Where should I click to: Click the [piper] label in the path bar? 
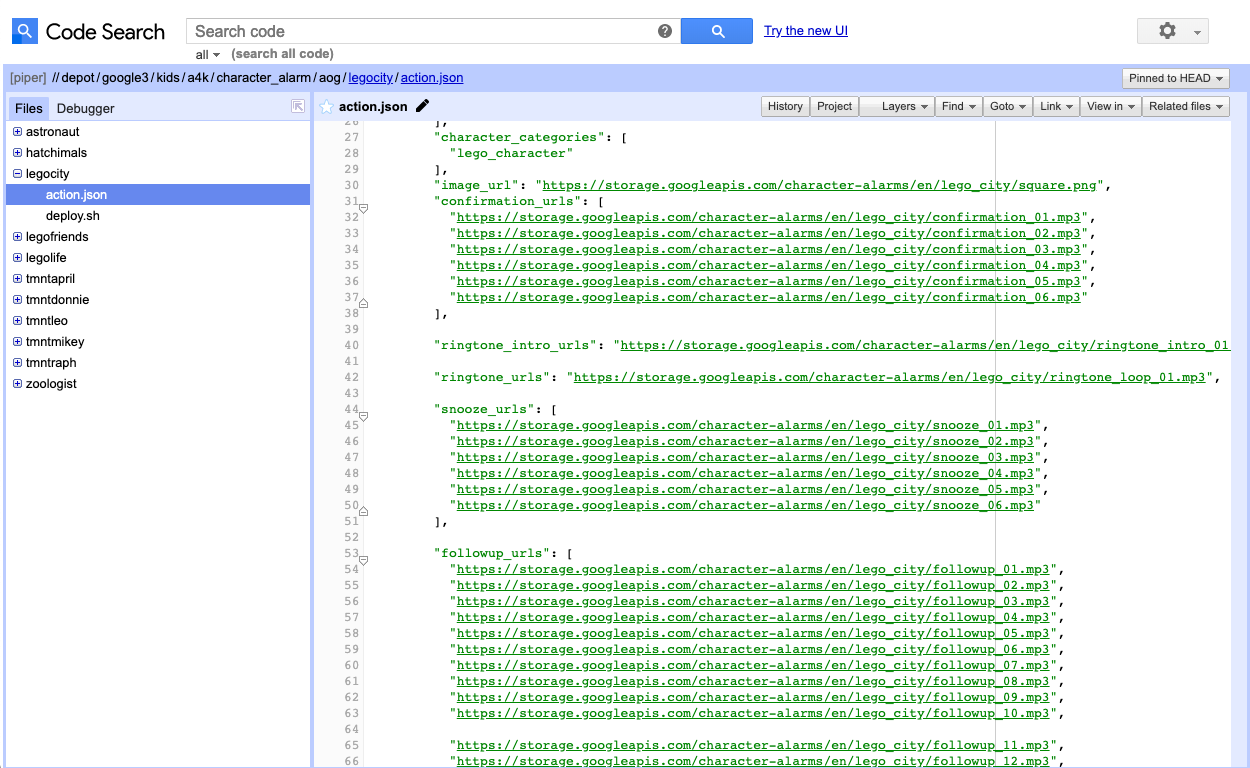[28, 78]
